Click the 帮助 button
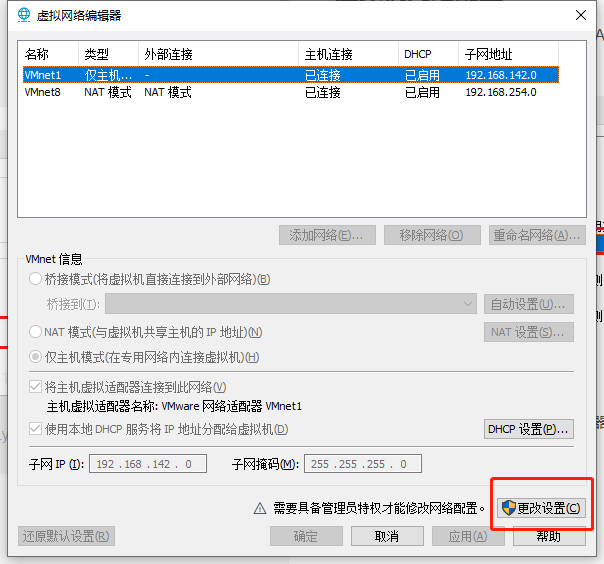The height and width of the screenshot is (564, 604). [x=549, y=536]
